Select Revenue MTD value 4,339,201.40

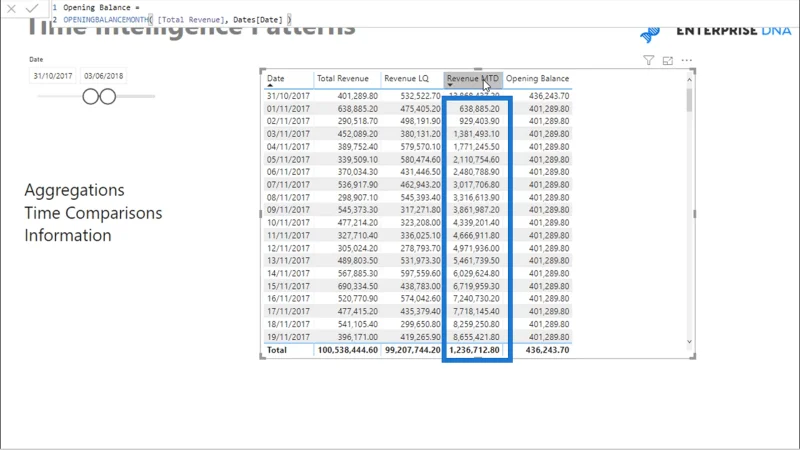(x=477, y=222)
